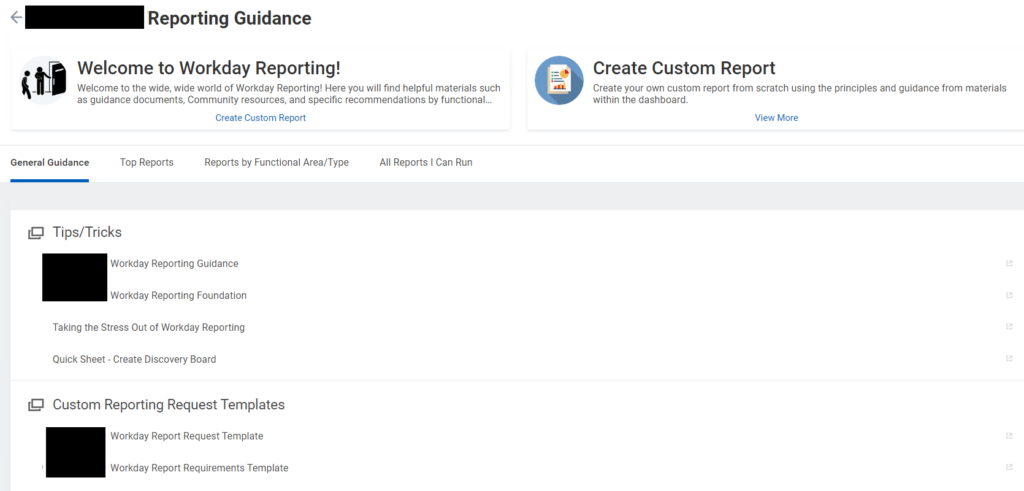
Task: Select the General Guidance tab
Action: coord(50,163)
